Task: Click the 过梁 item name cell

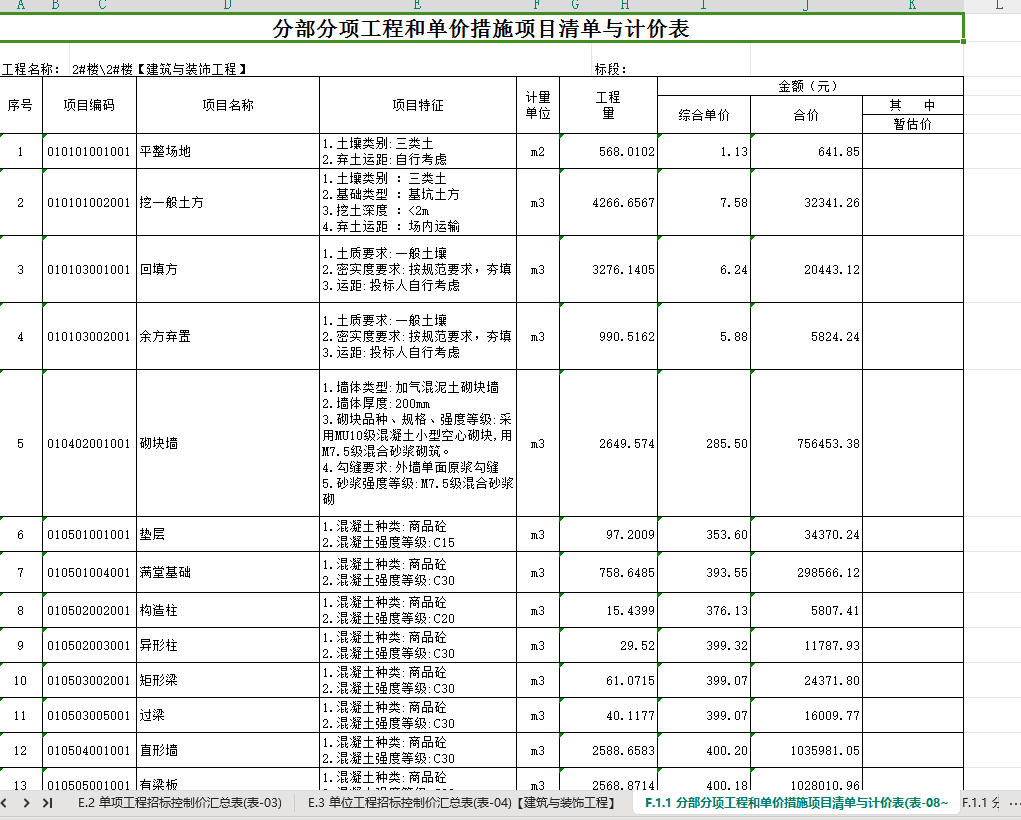Action: coord(227,715)
